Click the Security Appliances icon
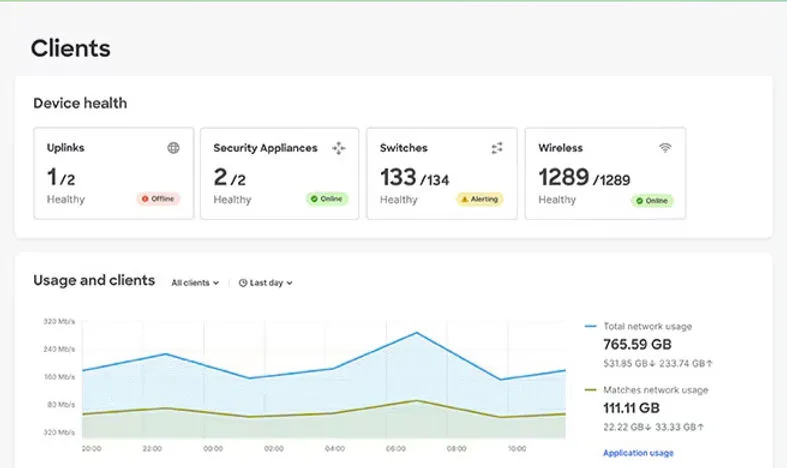This screenshot has height=468, width=787. [339, 148]
